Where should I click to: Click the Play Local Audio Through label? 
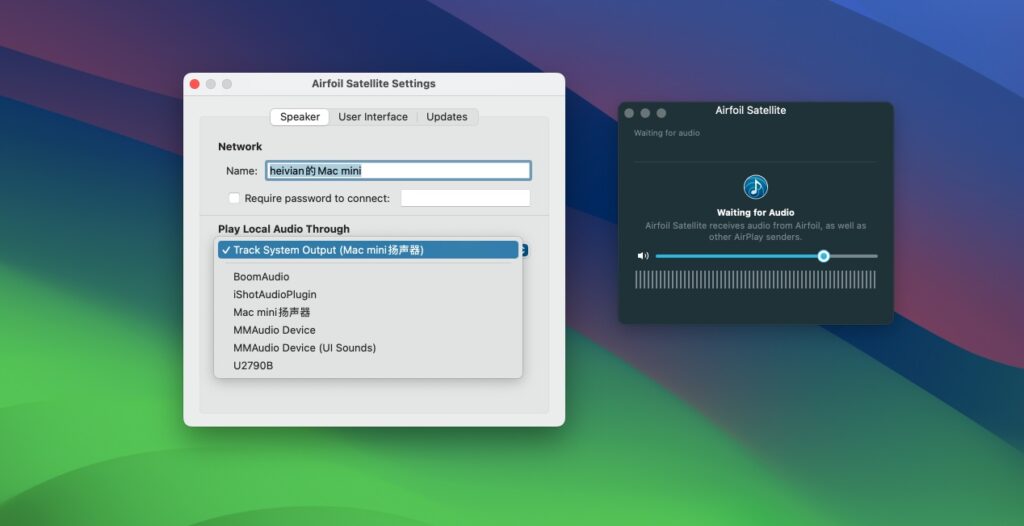point(284,229)
